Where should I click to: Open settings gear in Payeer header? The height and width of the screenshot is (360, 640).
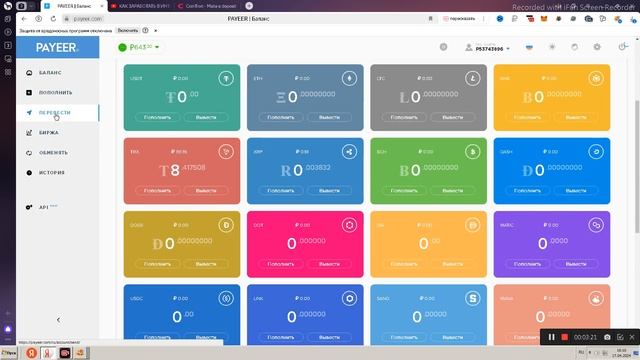tap(597, 47)
